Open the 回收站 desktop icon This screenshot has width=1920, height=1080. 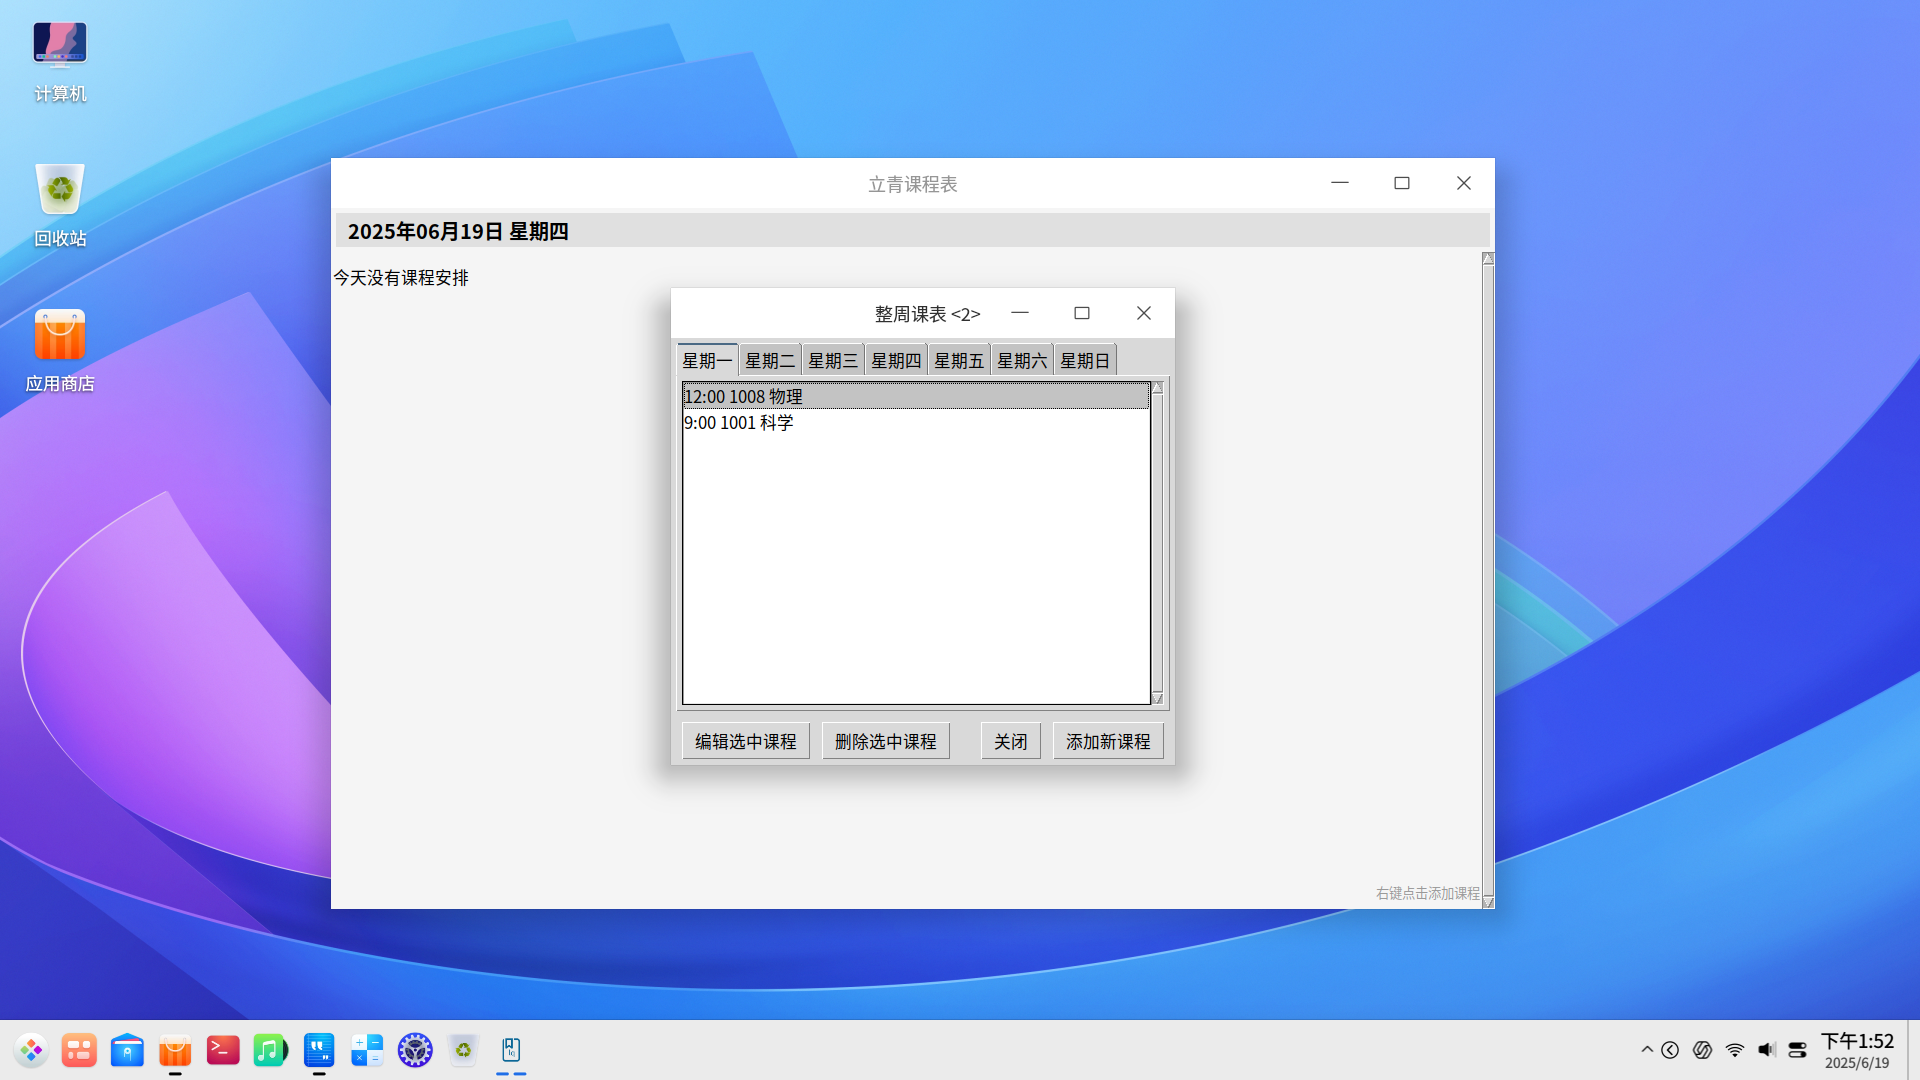pyautogui.click(x=60, y=206)
